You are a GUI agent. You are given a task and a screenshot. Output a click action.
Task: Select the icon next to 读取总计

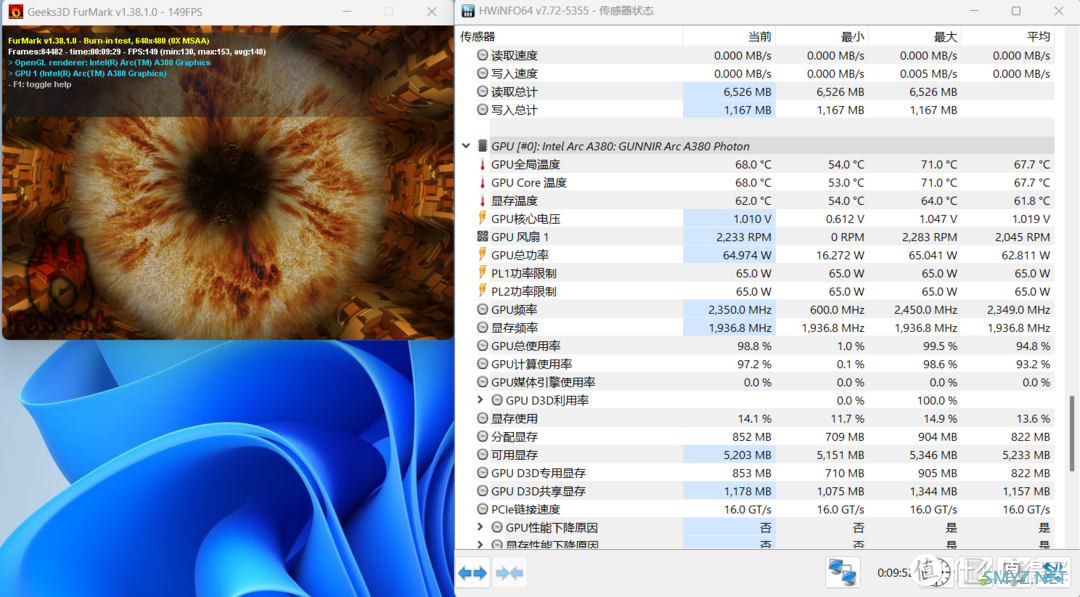pos(482,92)
